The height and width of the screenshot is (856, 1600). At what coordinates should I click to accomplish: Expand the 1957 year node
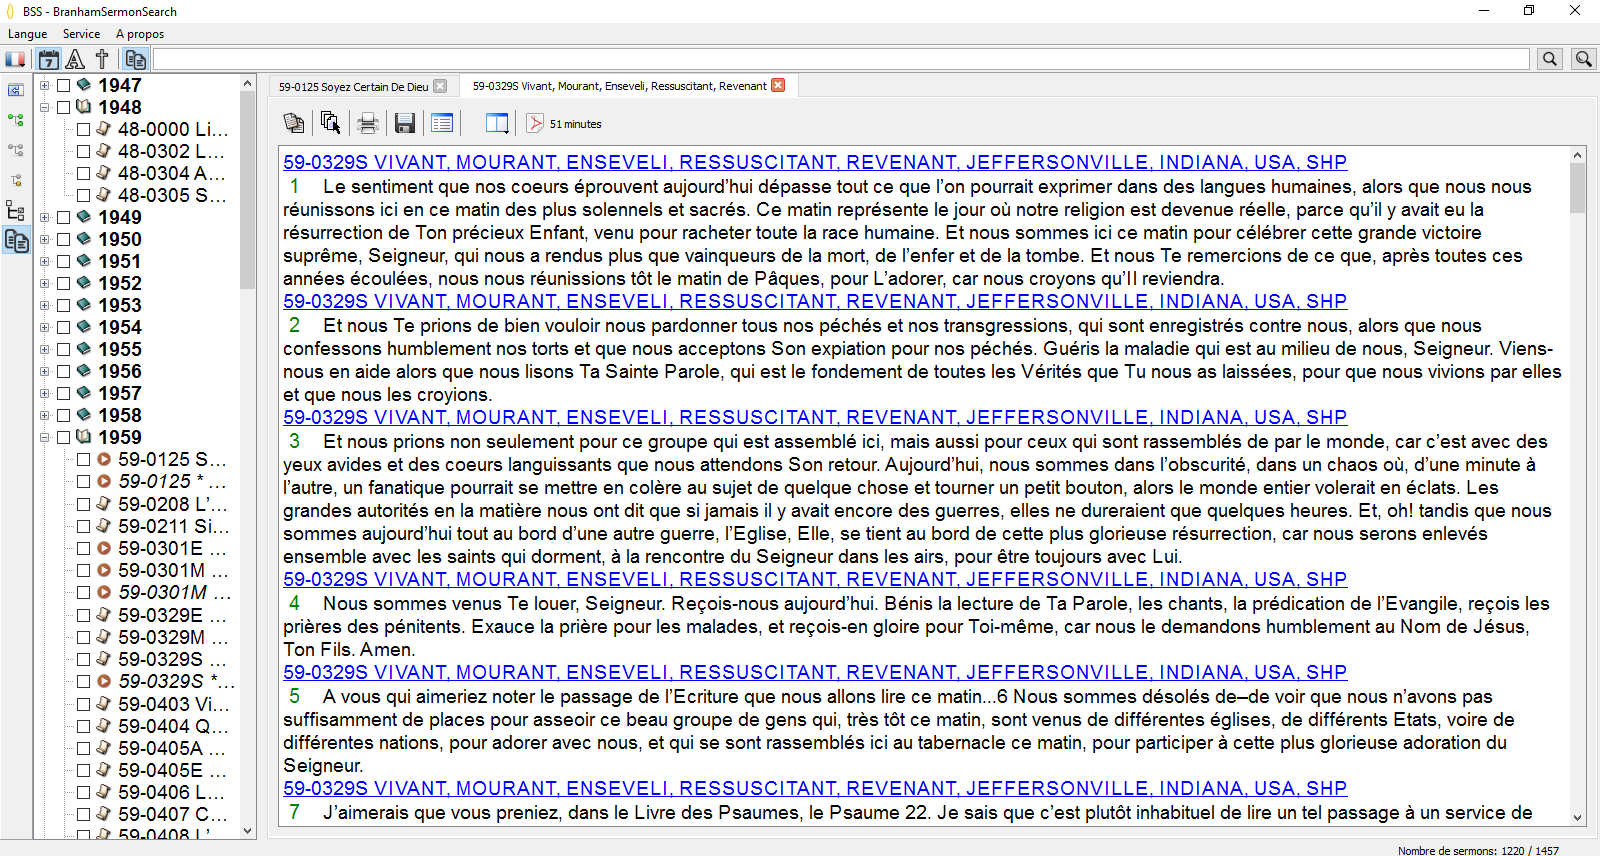(44, 393)
